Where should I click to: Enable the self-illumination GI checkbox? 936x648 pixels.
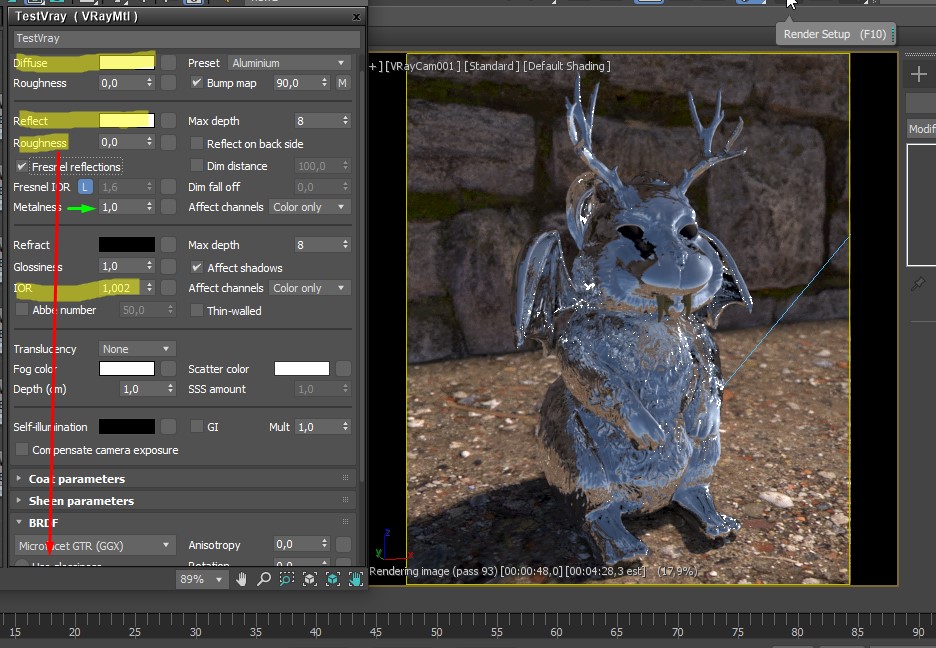196,426
